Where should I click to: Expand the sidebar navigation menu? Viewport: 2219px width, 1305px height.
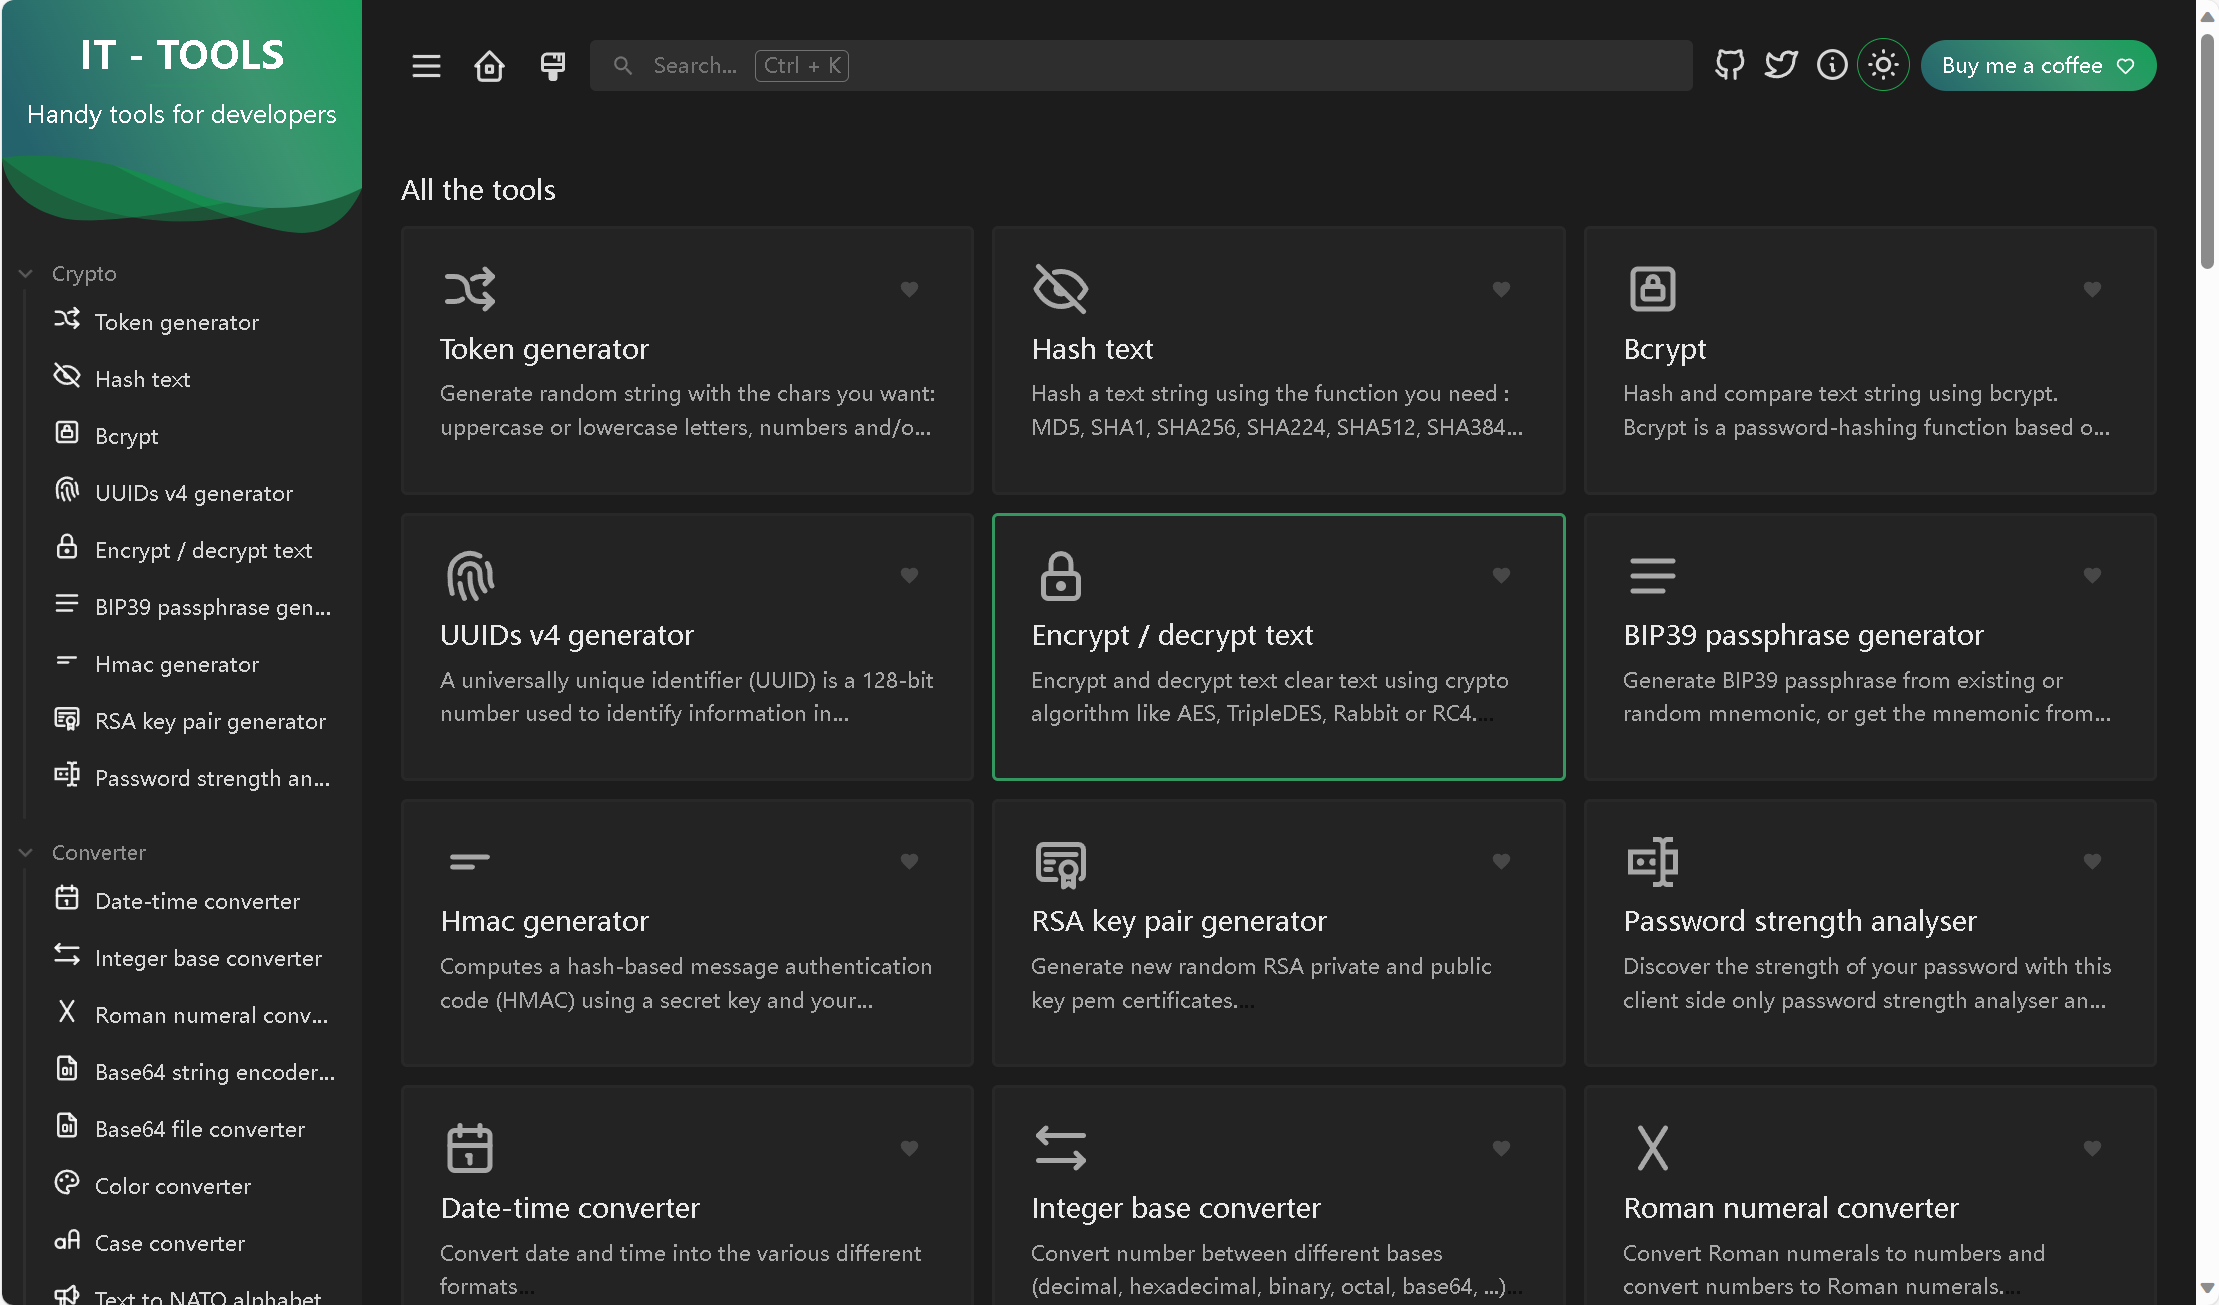(x=427, y=65)
